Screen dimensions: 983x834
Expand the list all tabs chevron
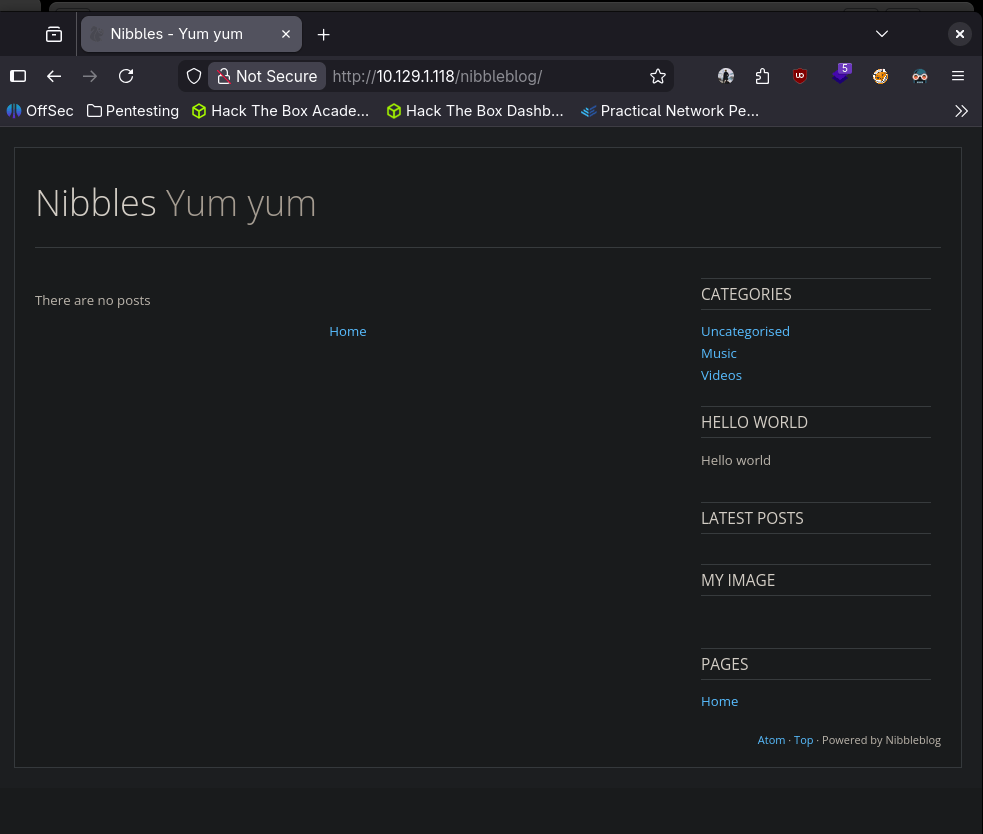[x=882, y=34]
